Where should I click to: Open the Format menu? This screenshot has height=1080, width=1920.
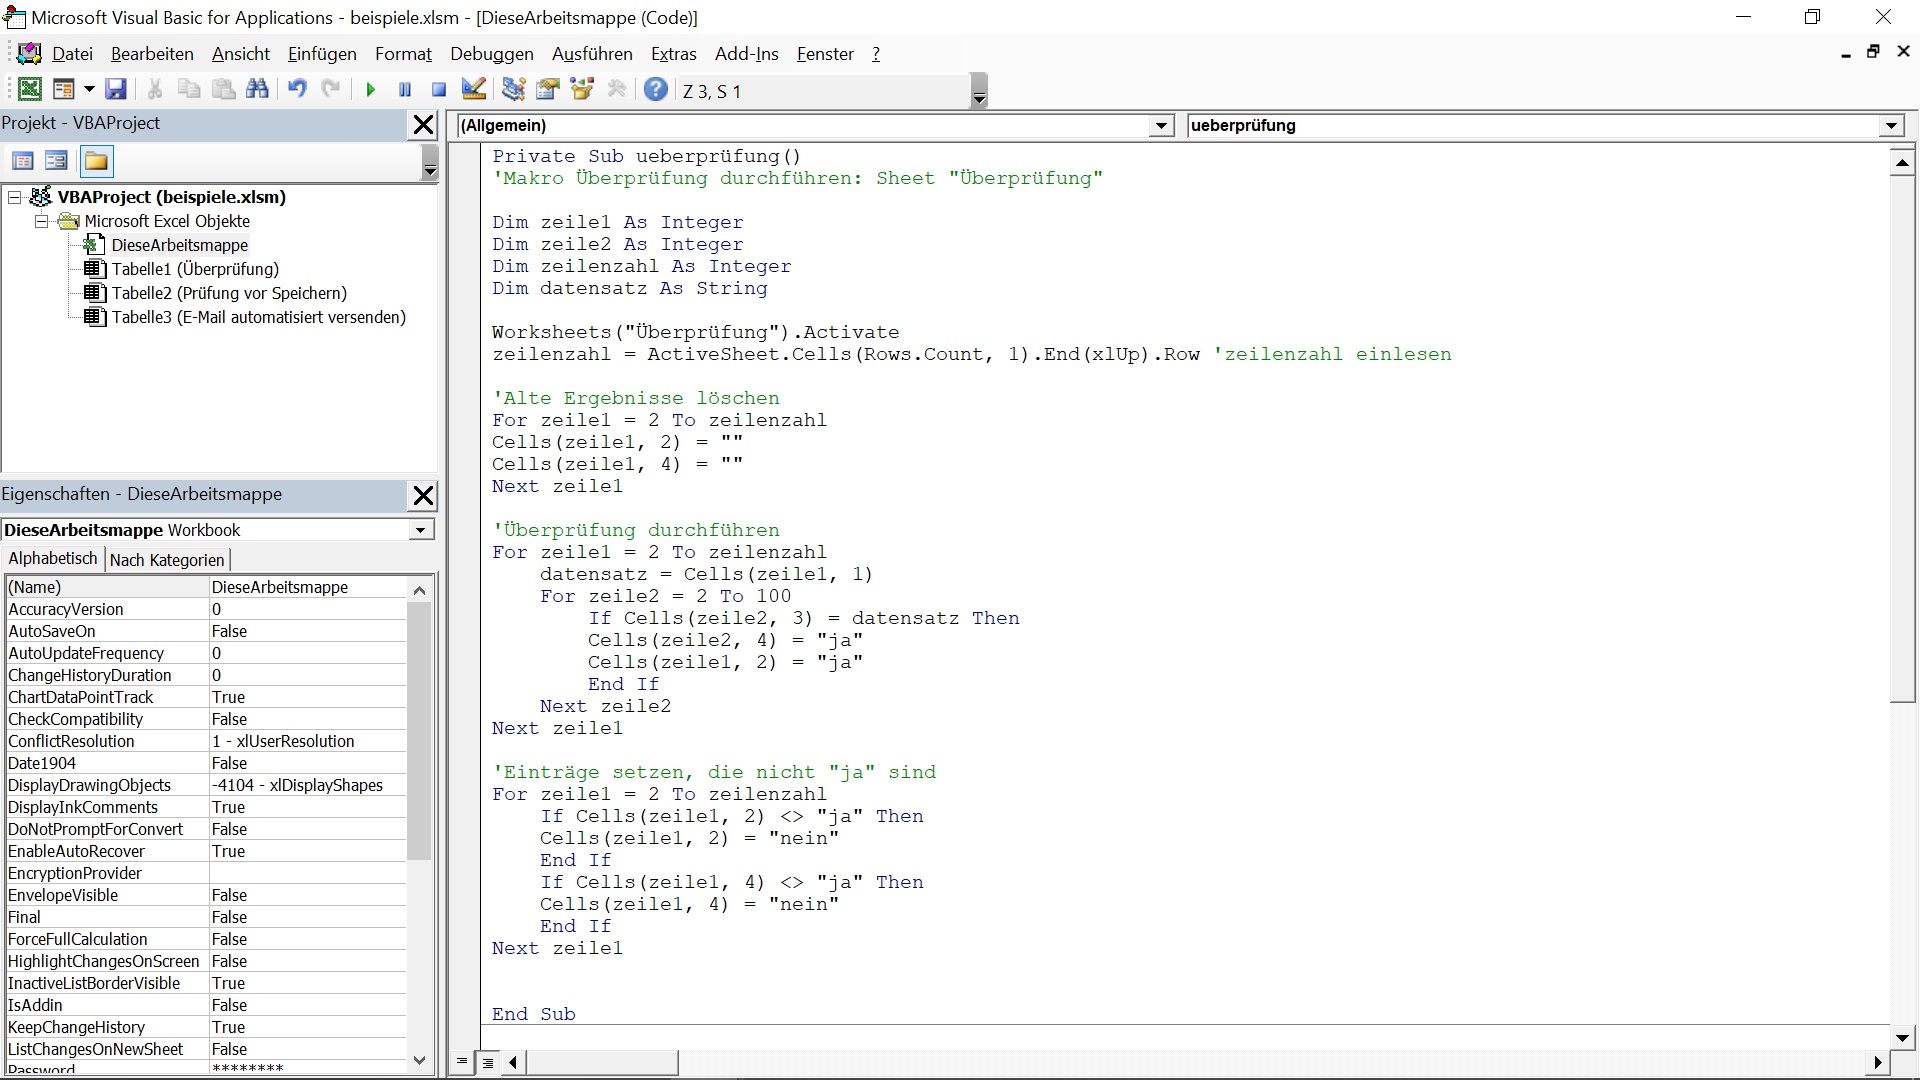403,54
